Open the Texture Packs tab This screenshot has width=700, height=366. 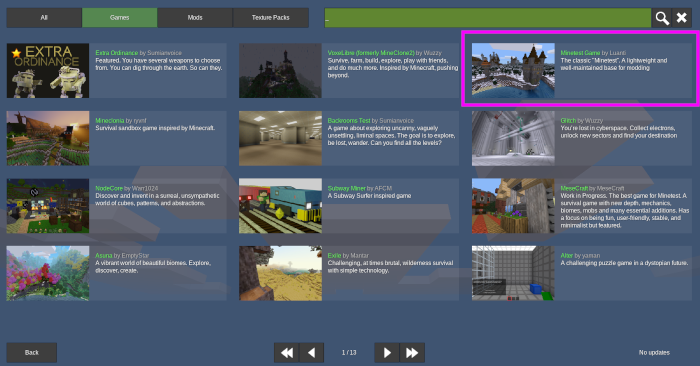[271, 18]
